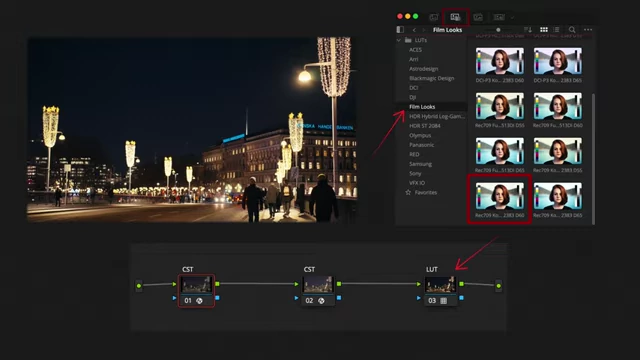Open the HDR ST 2084 folder
640x360 pixels.
[x=424, y=126]
